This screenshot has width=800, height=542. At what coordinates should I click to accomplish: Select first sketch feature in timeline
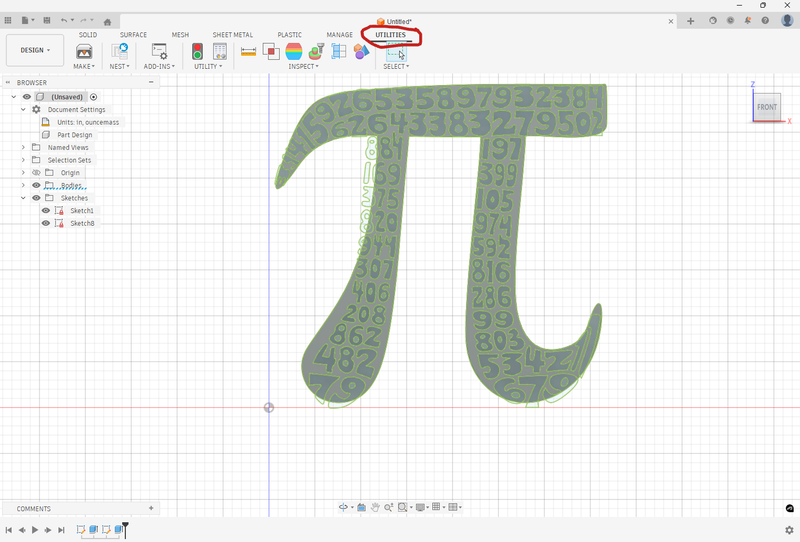click(x=81, y=530)
